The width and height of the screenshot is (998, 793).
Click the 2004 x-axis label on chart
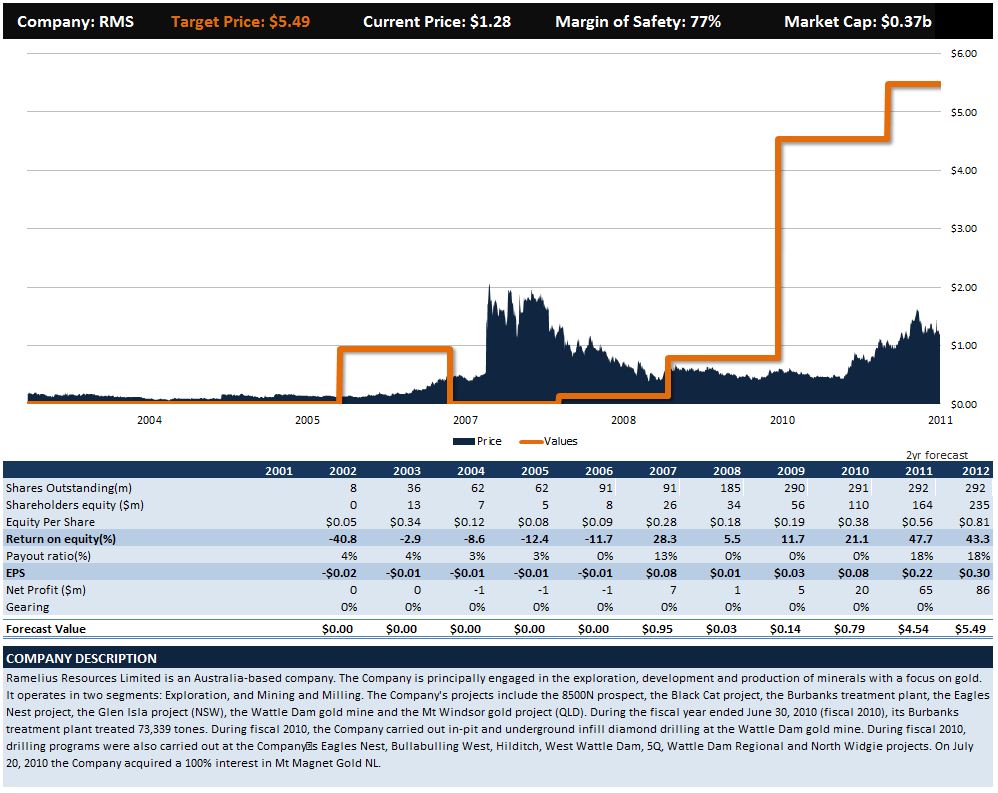(x=150, y=420)
